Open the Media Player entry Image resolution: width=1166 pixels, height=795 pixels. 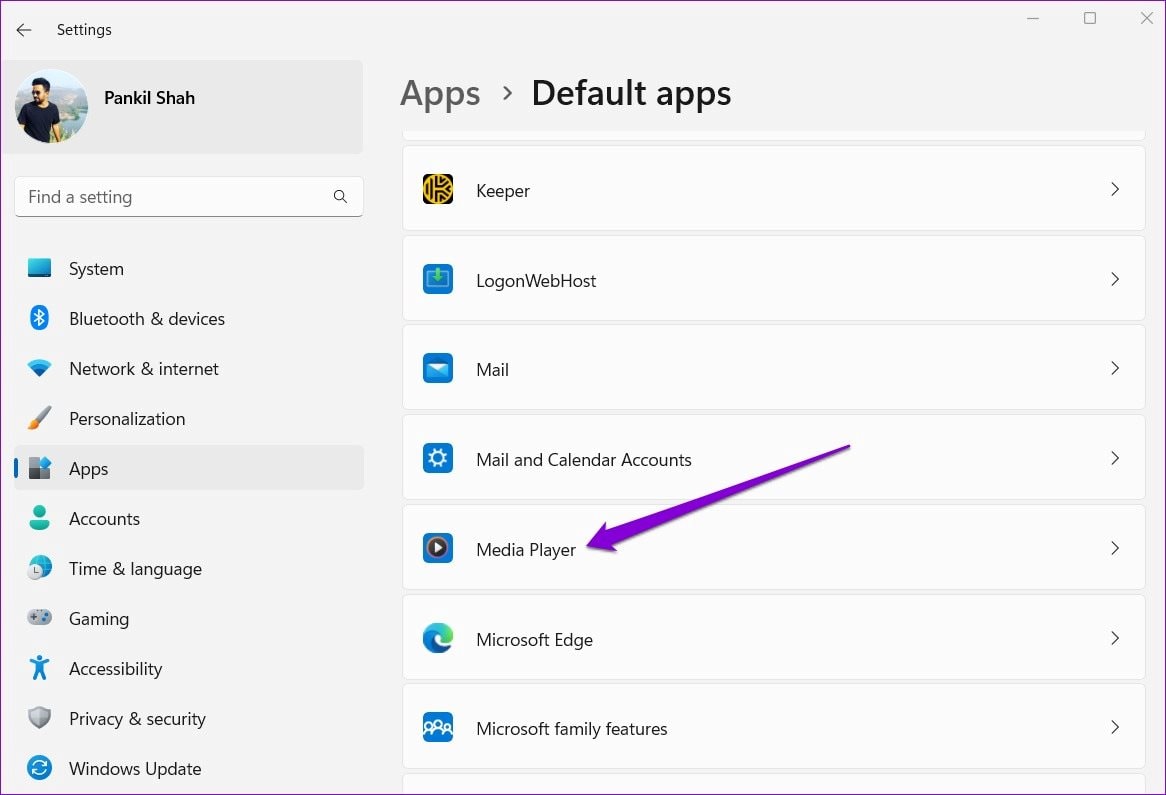[x=773, y=548]
